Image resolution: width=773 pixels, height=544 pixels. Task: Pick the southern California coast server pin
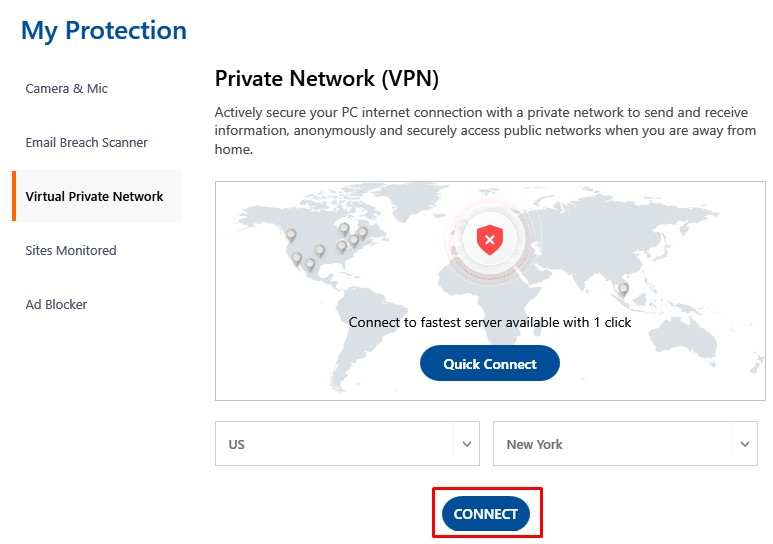pos(297,258)
